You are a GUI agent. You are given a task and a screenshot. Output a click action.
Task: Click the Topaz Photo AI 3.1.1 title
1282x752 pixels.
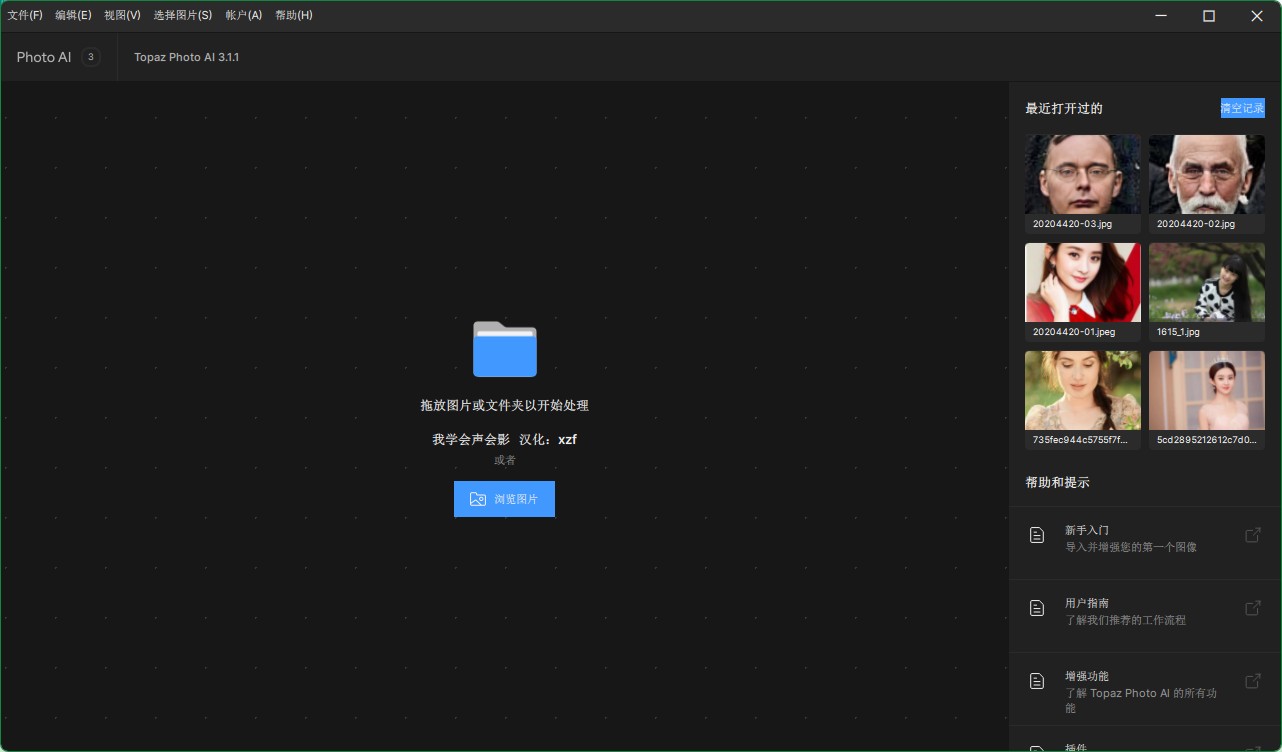coord(186,57)
